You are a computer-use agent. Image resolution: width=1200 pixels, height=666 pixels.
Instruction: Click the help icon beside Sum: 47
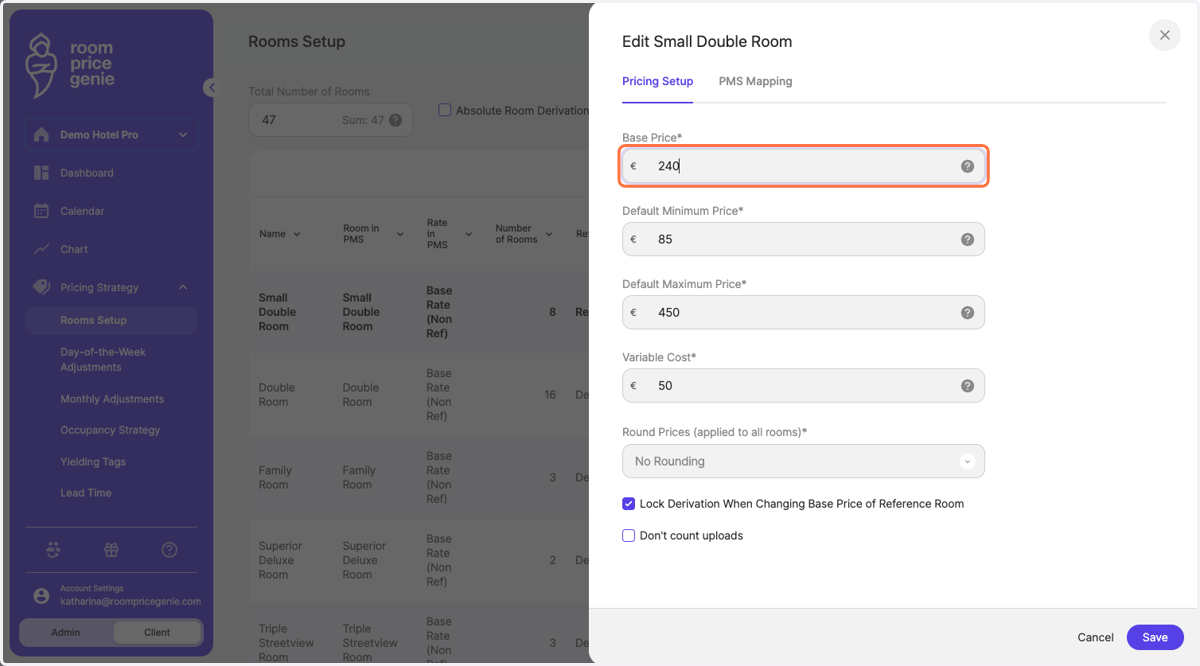point(395,120)
